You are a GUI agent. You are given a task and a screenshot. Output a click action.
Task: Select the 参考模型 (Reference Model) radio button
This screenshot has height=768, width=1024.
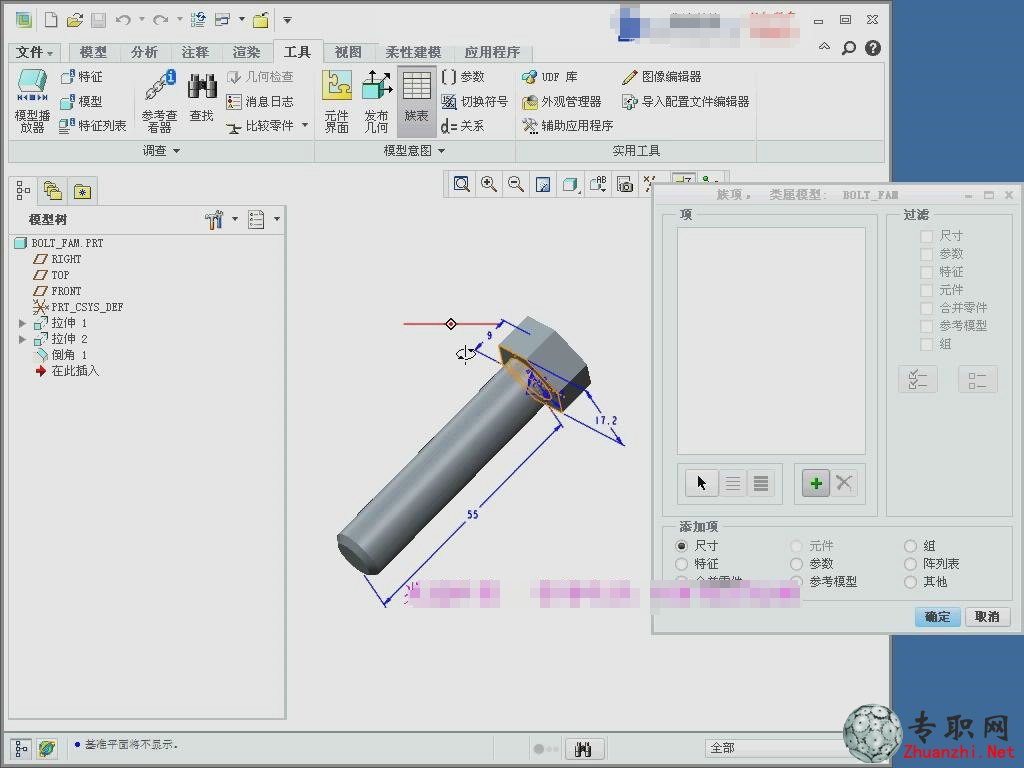(x=796, y=581)
